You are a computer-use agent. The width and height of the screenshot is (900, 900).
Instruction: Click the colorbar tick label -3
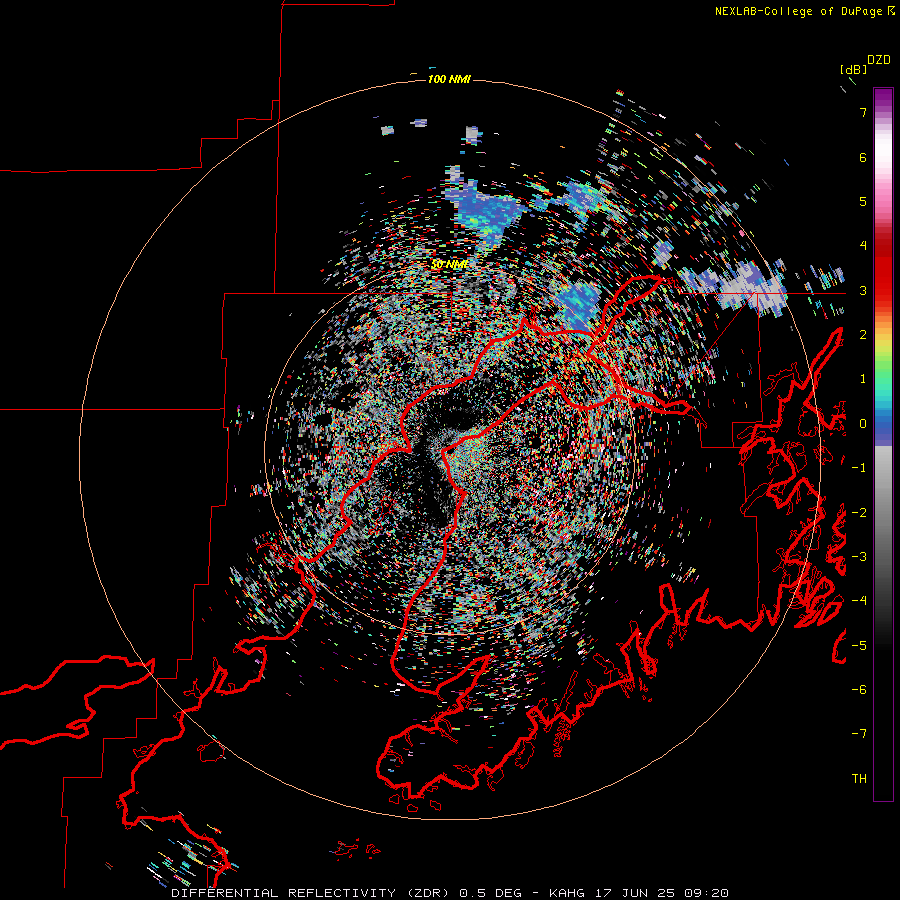[859, 557]
